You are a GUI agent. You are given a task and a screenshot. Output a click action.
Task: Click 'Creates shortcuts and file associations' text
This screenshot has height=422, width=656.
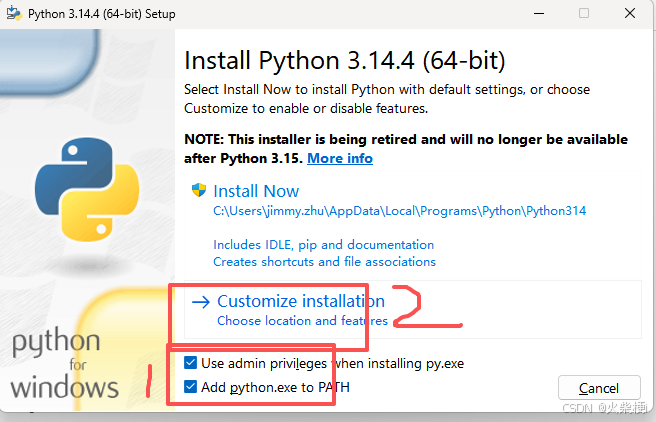(324, 262)
